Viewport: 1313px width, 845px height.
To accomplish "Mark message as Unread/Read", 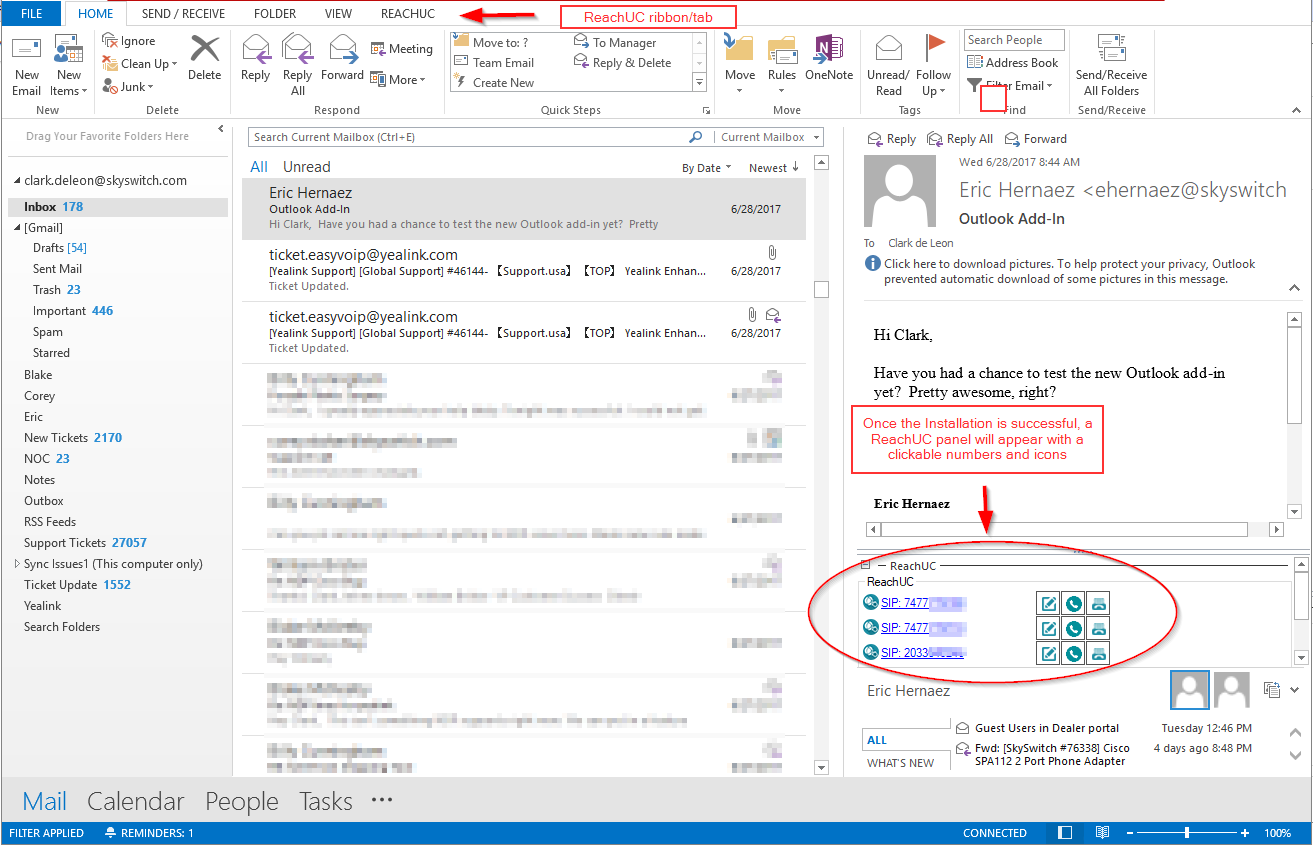I will tap(888, 65).
